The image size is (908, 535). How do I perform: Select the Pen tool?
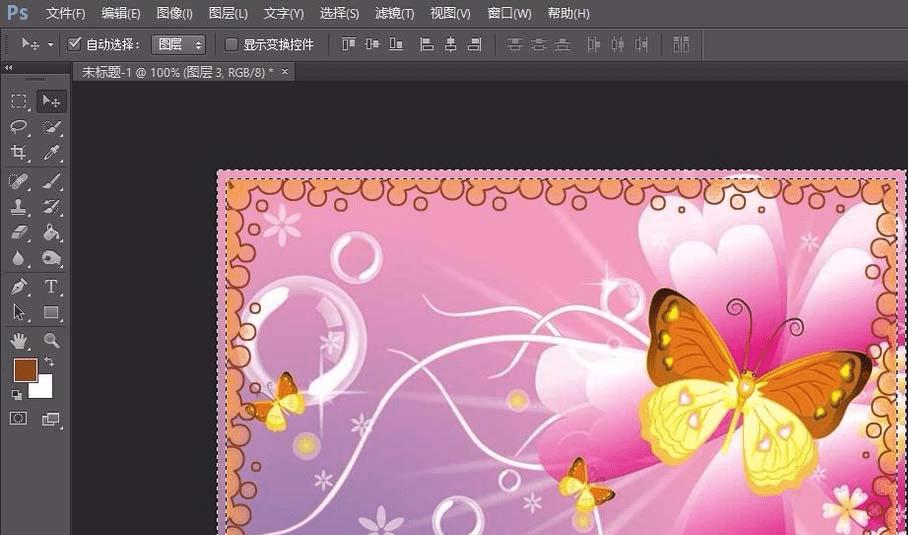19,287
